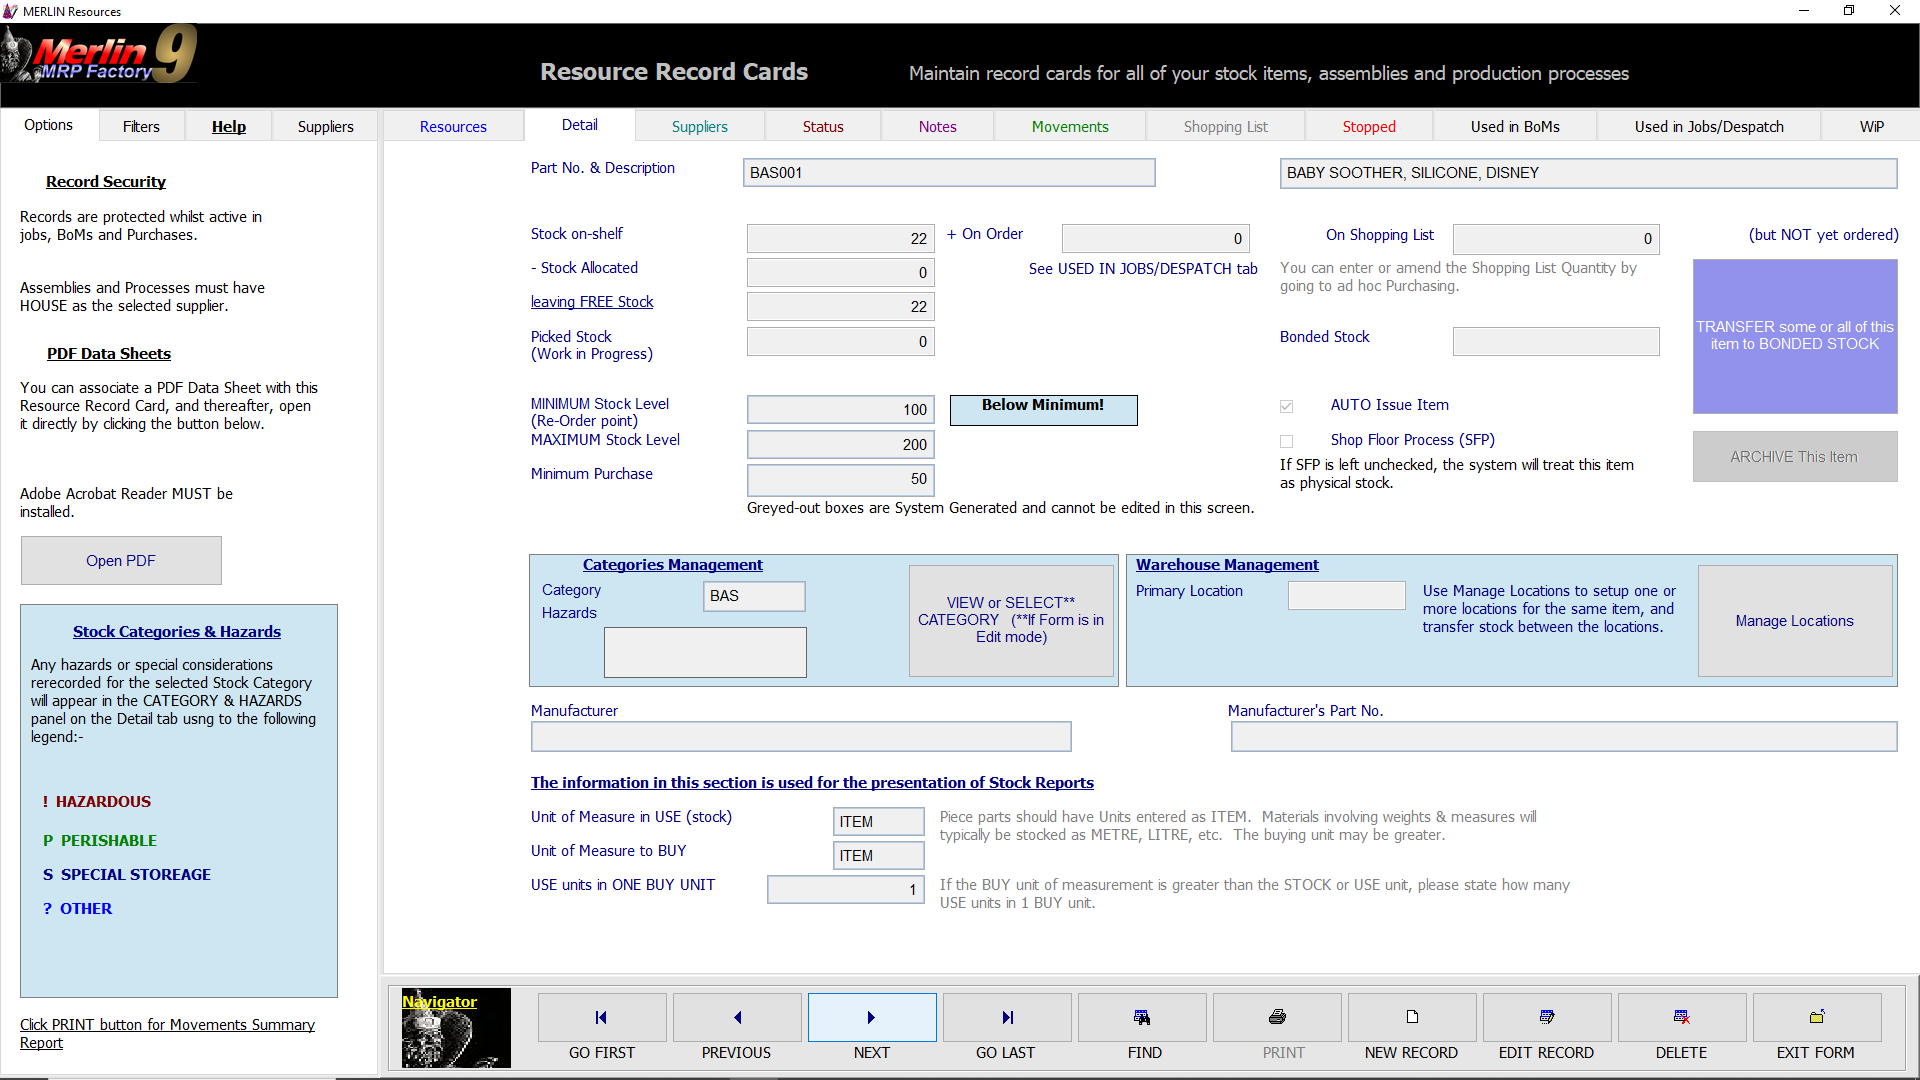Click the leaving FREE Stock link
1920x1080 pixels.
click(x=592, y=302)
